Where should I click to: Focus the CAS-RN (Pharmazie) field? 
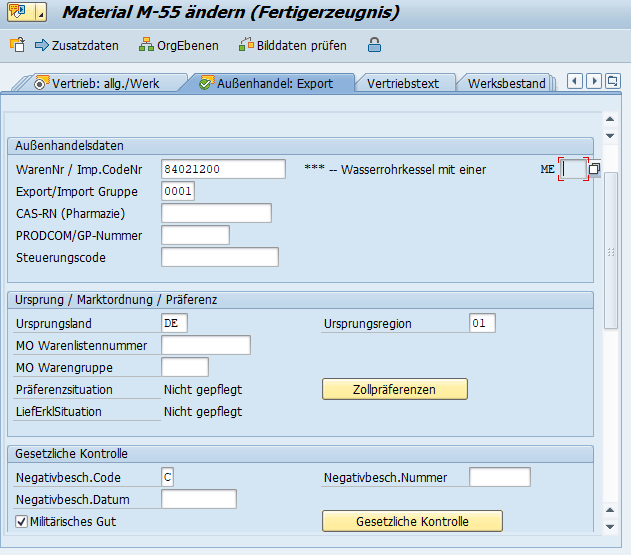[x=217, y=213]
